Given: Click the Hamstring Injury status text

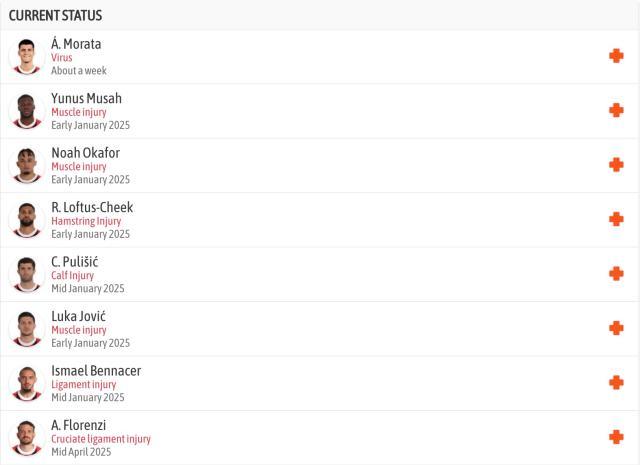Looking at the screenshot, I should (86, 221).
